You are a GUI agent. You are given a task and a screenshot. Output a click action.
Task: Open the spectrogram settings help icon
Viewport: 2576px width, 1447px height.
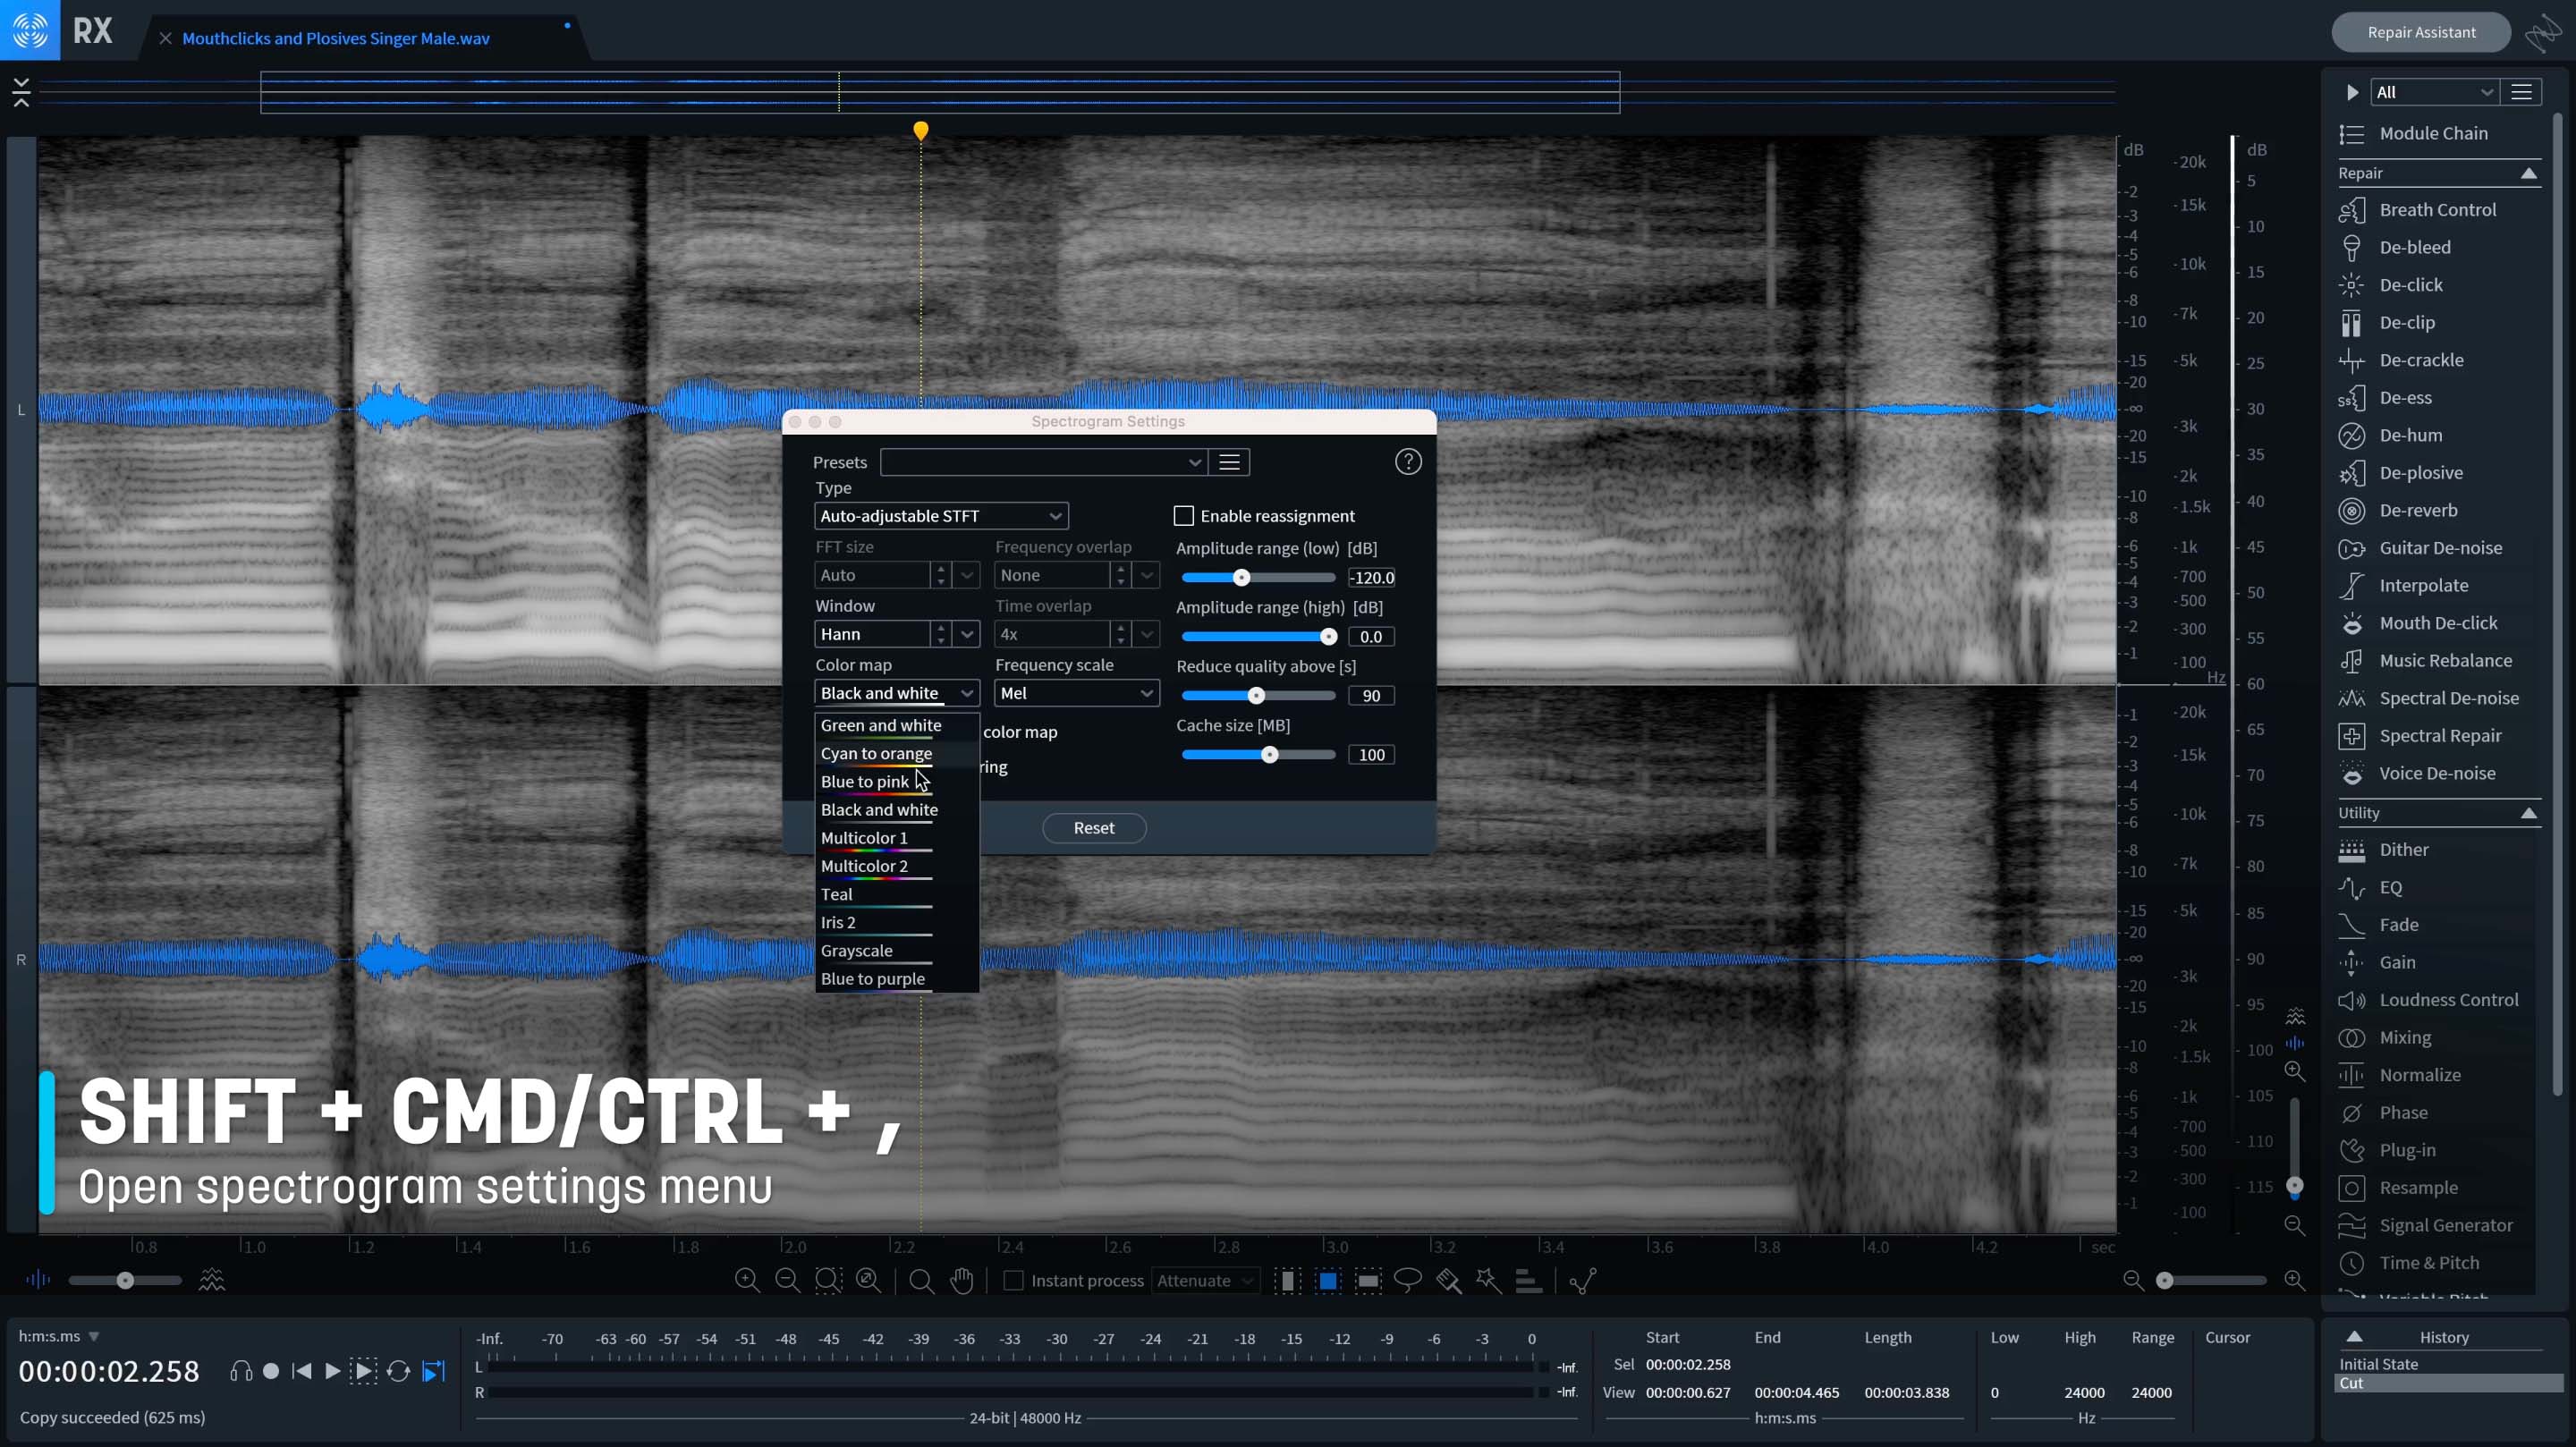point(1408,462)
